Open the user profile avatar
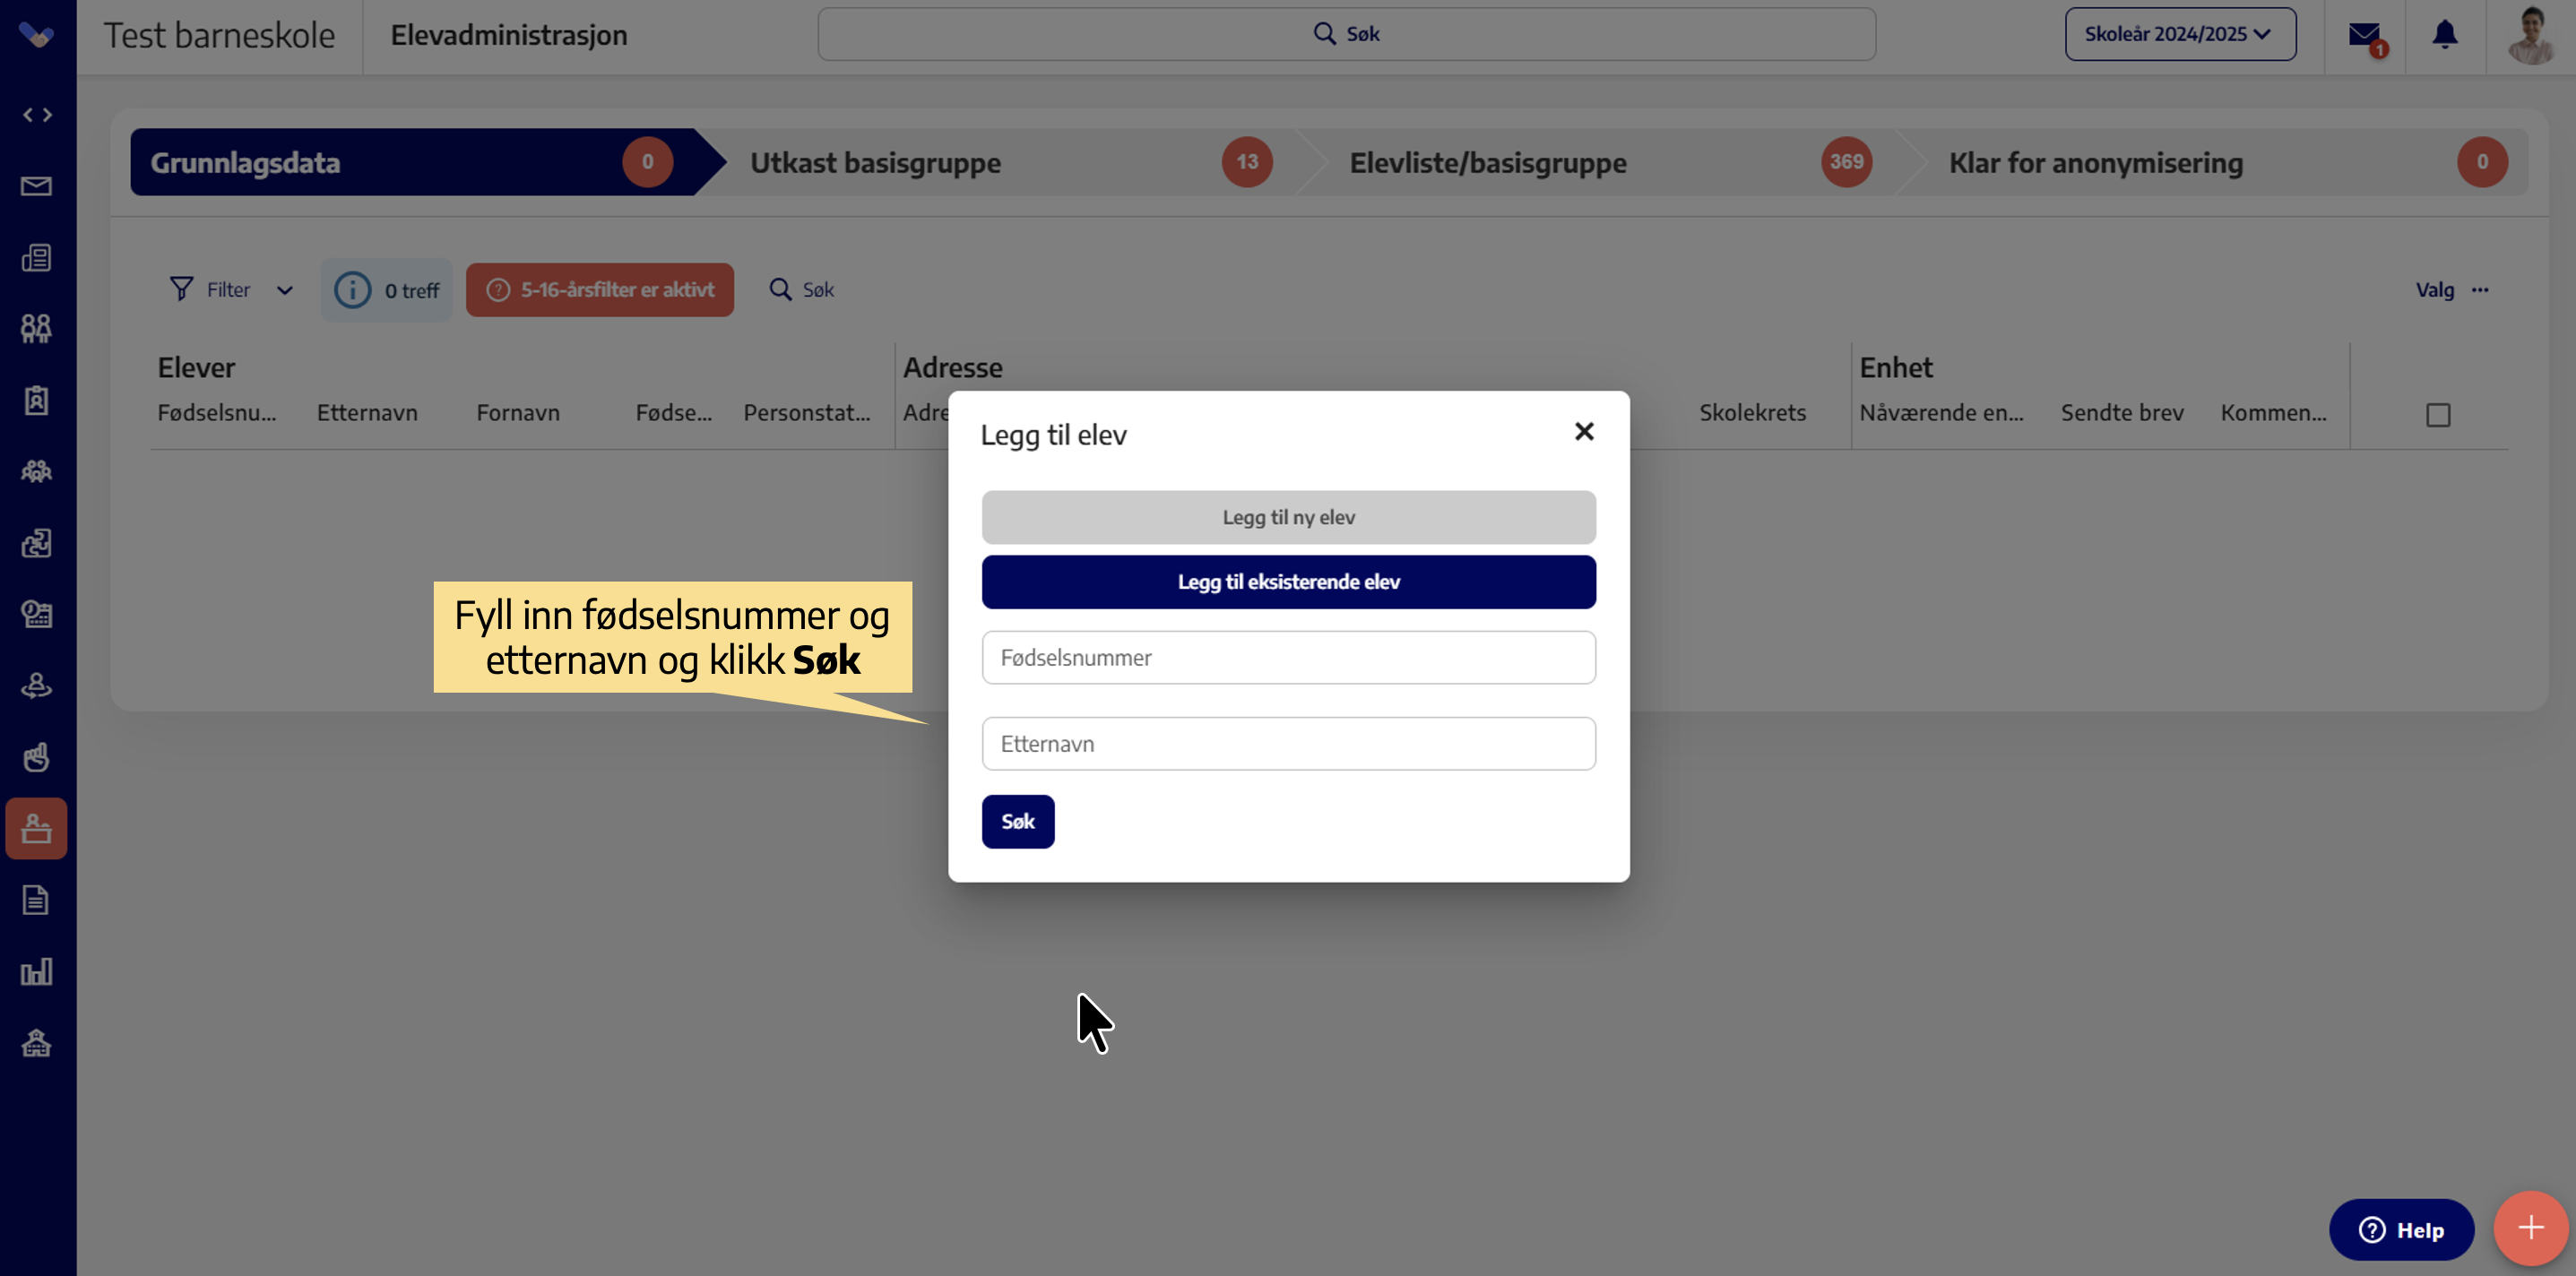This screenshot has height=1276, width=2576. tap(2531, 35)
